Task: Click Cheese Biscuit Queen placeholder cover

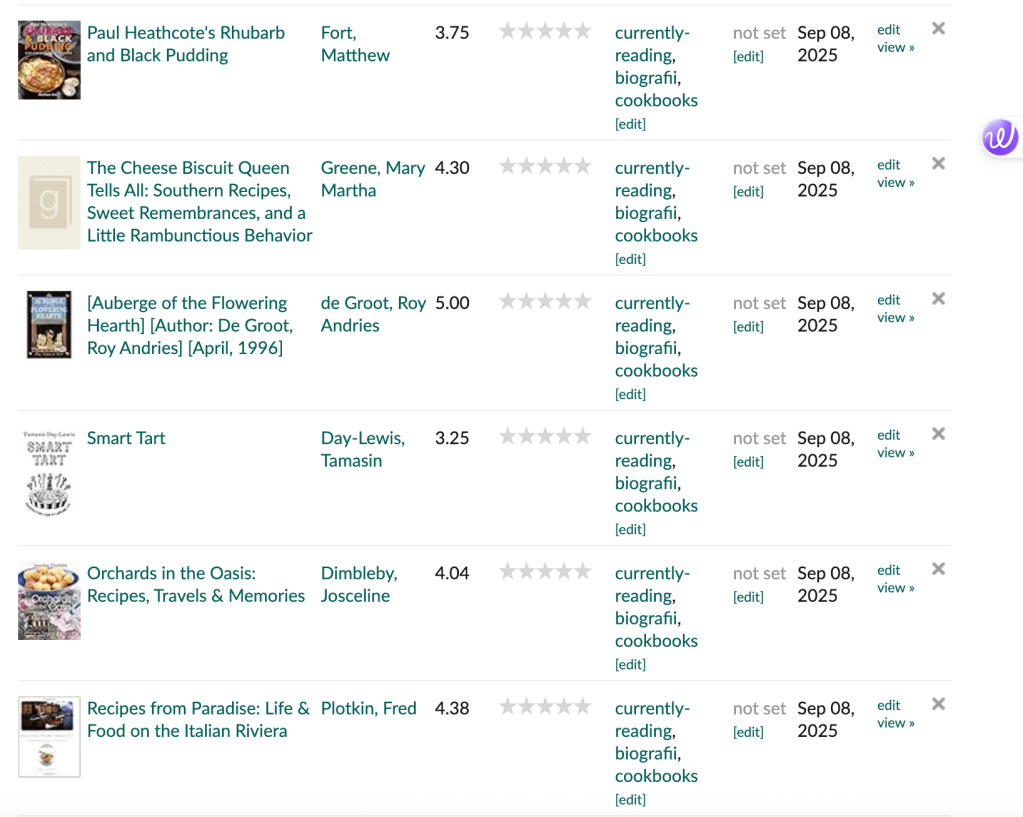Action: (x=48, y=202)
